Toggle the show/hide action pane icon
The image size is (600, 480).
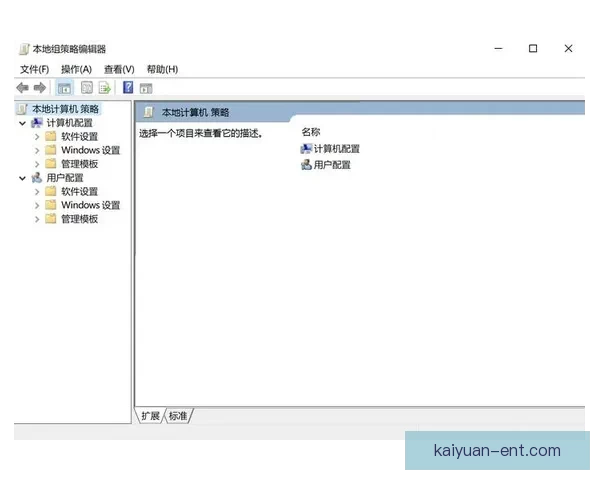click(146, 88)
